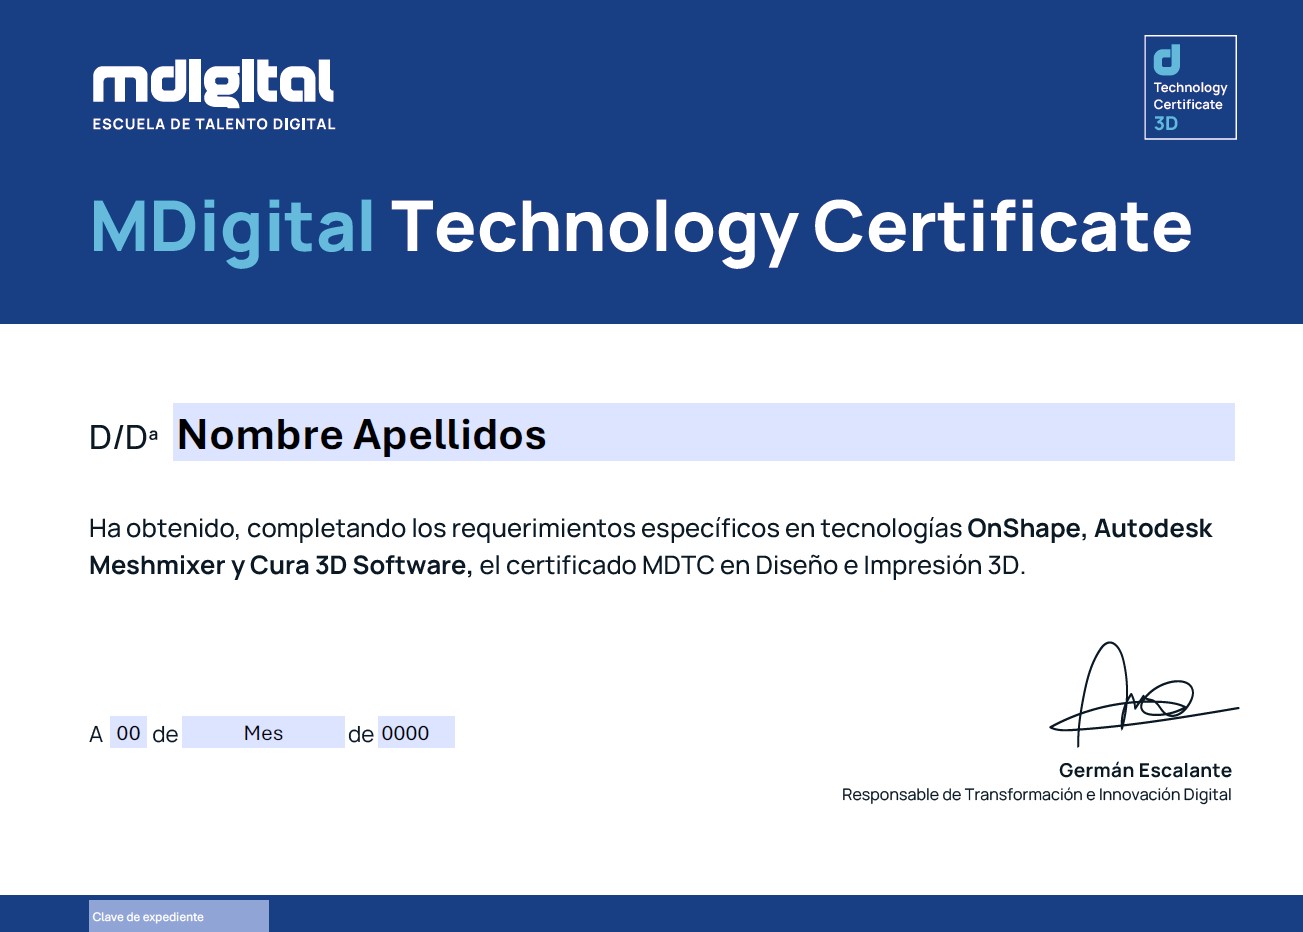The image size is (1303, 932).
Task: Select the year field showing 0000
Action: (x=415, y=733)
